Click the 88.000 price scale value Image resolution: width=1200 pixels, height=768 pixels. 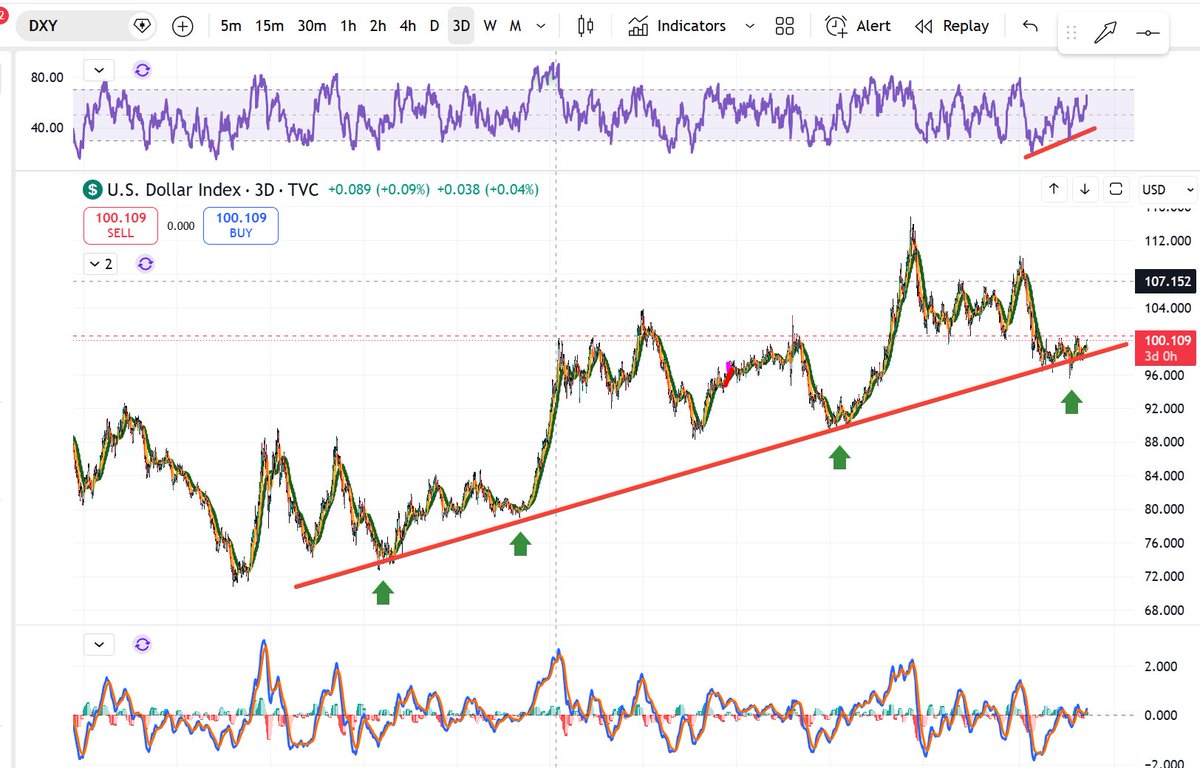pyautogui.click(x=1165, y=442)
